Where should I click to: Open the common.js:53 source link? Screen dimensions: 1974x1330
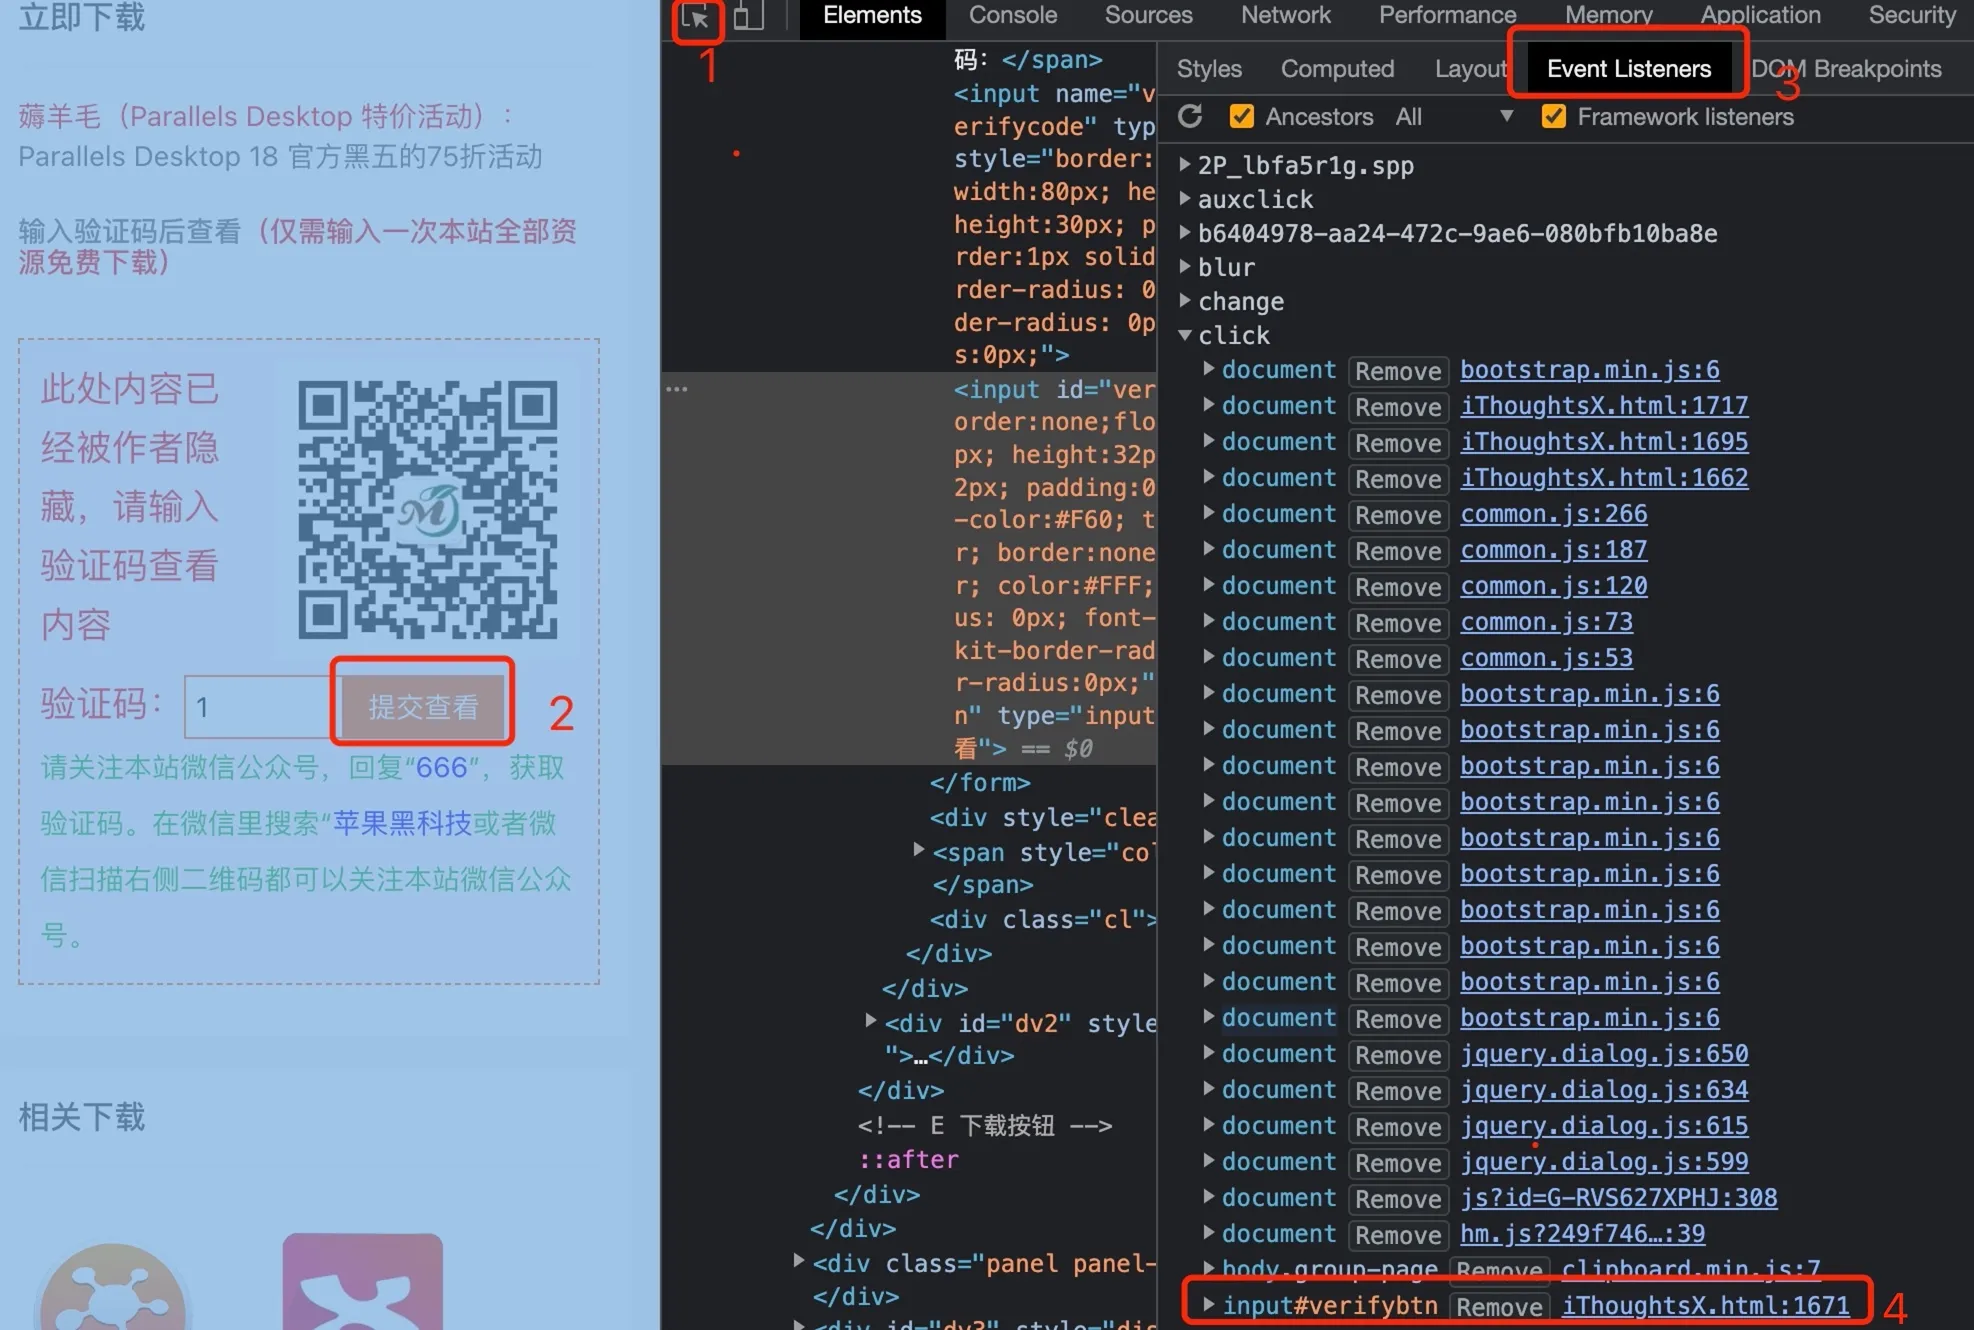pos(1546,657)
